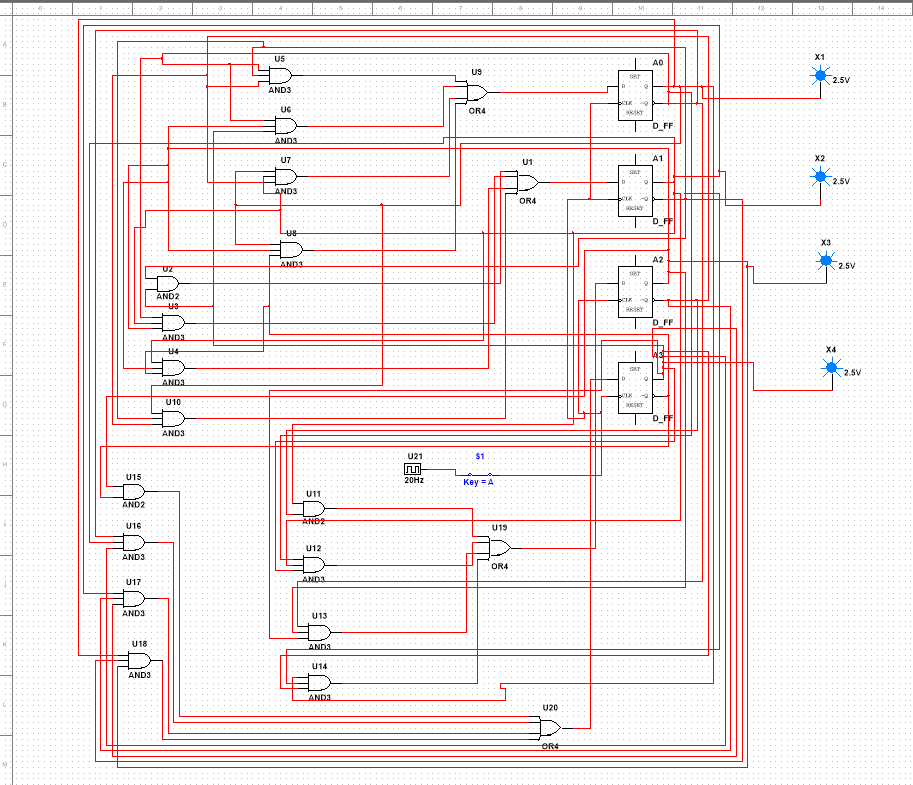The image size is (913, 785).
Task: Select the A3 D flip-flop
Action: 635,387
